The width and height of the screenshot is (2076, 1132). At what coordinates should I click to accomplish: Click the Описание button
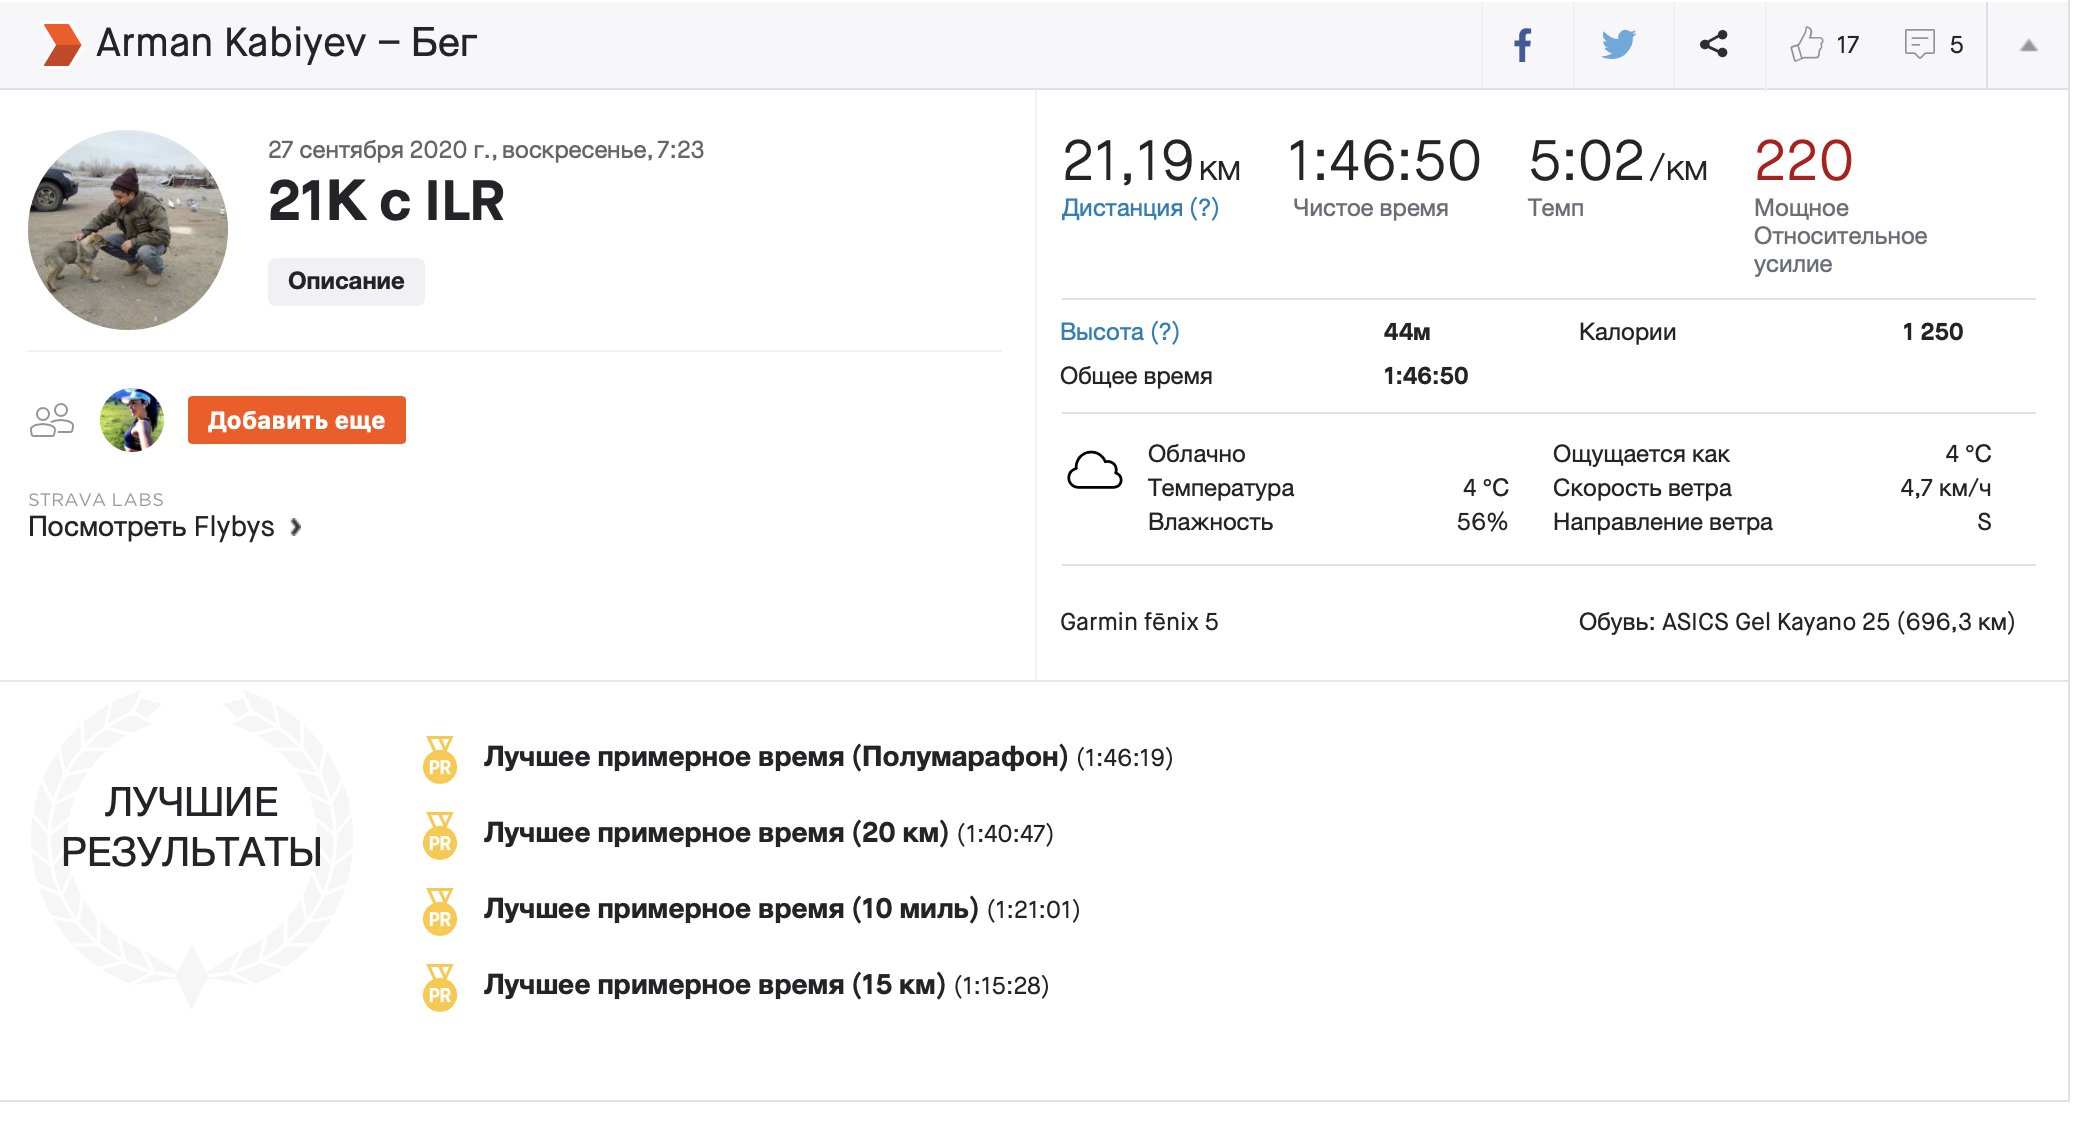click(346, 281)
